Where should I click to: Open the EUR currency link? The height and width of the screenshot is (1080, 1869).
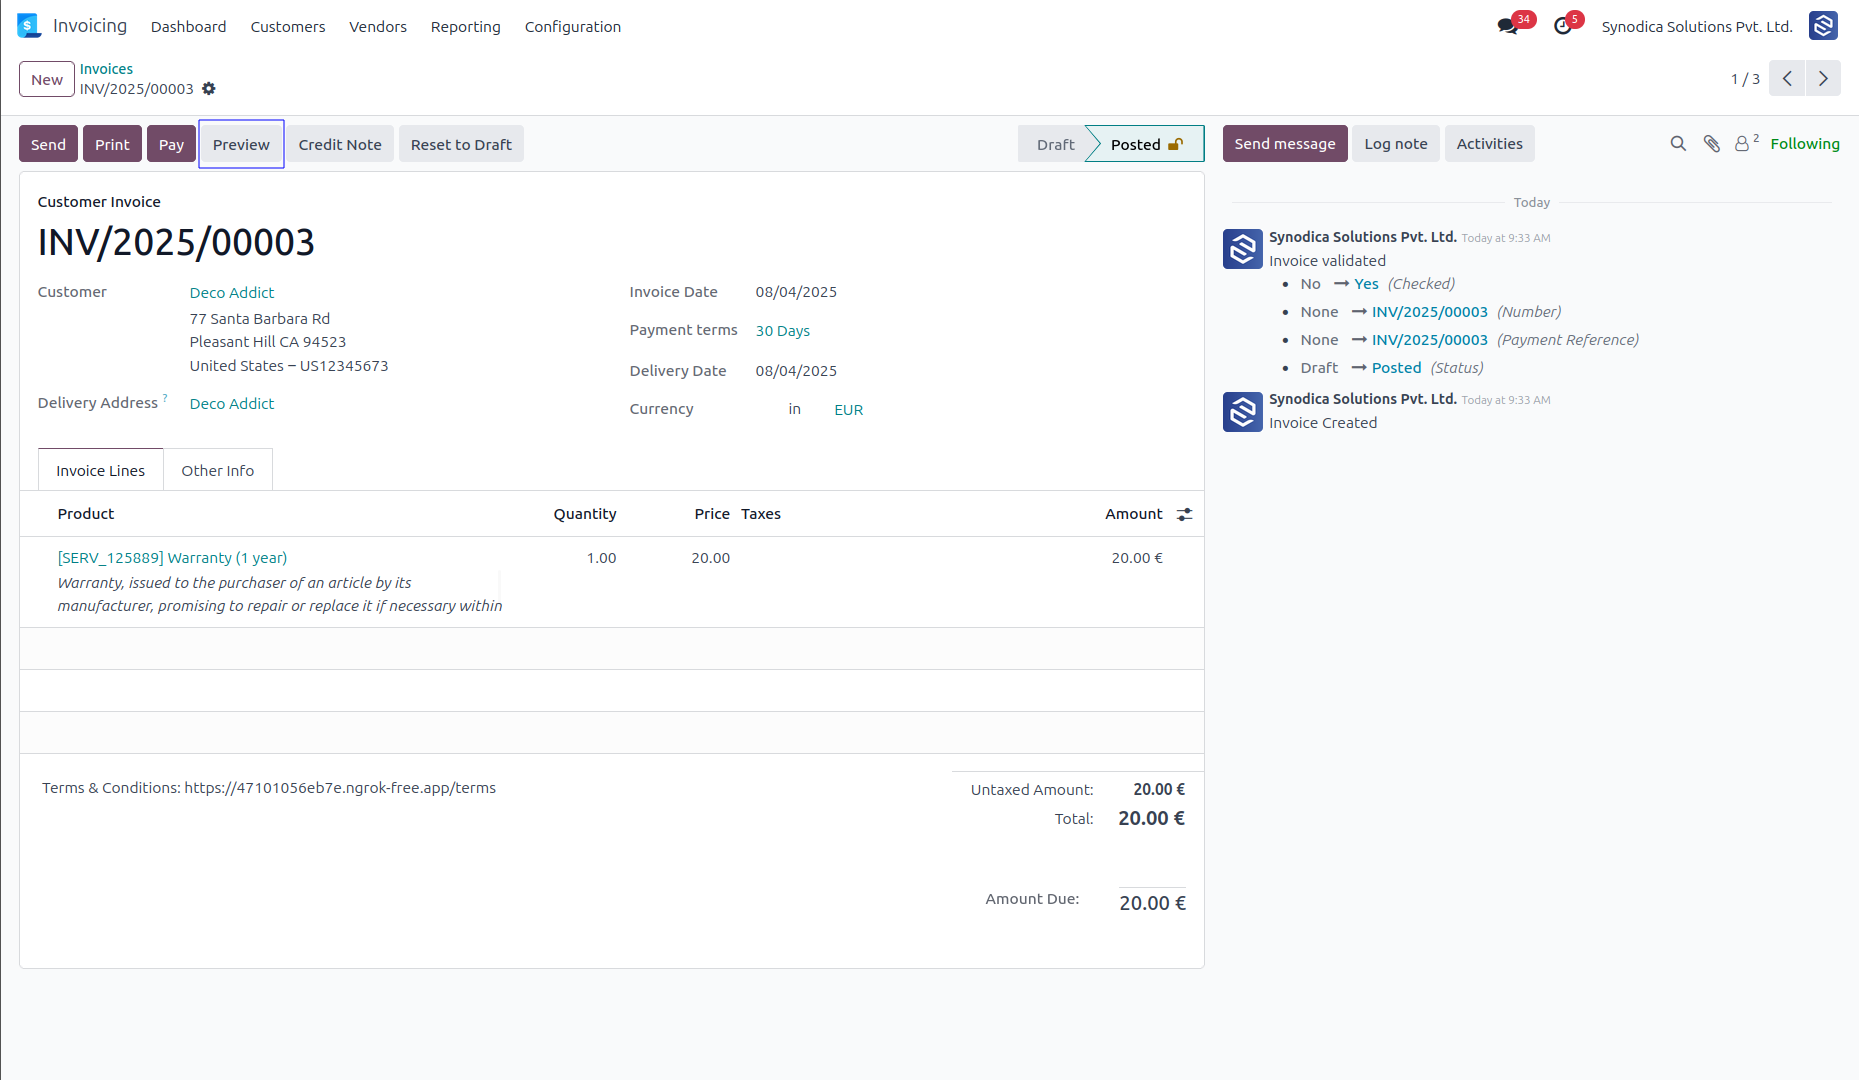coord(849,409)
